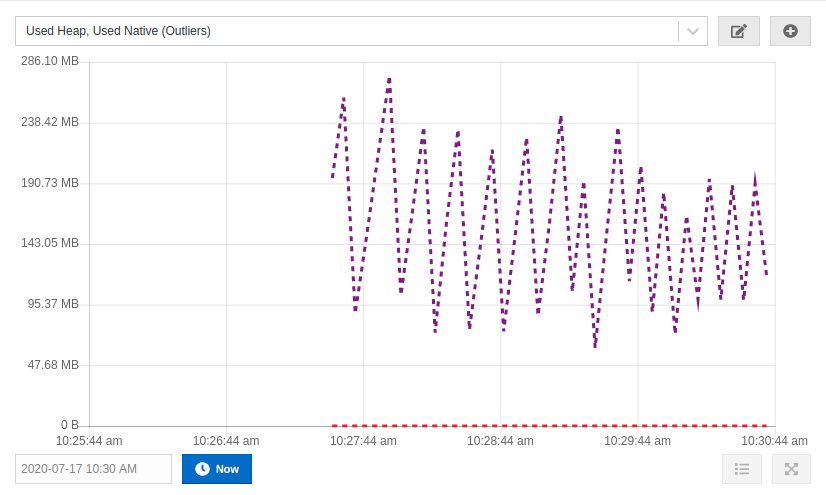The width and height of the screenshot is (826, 495).
Task: Focus the 2020-07-17 10:30 AM date field
Action: pos(94,469)
